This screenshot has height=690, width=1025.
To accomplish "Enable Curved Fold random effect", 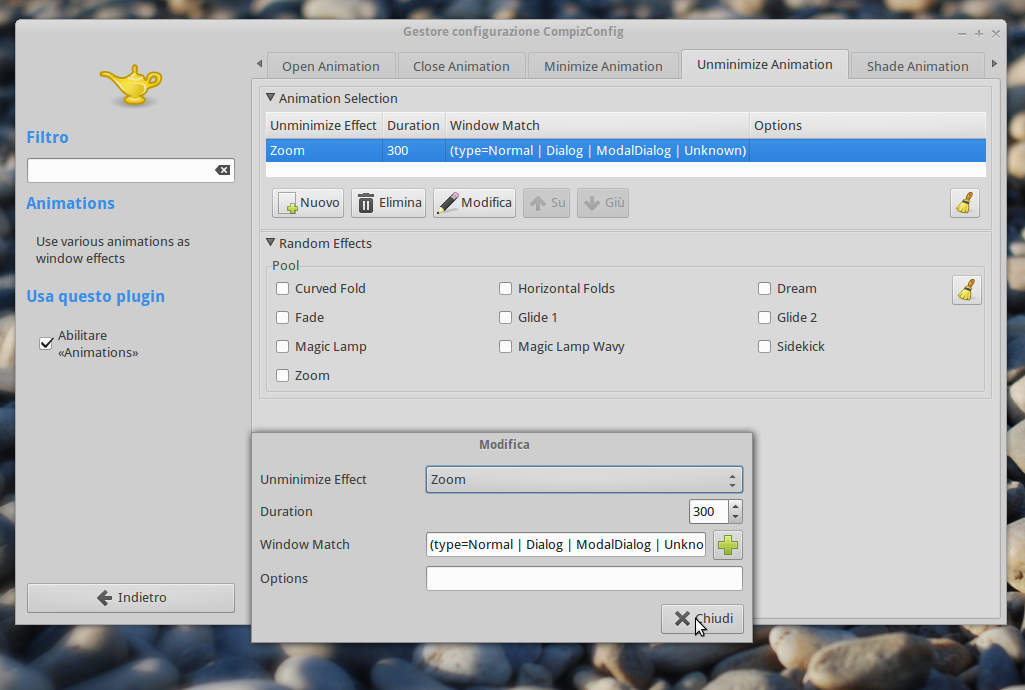I will click(x=282, y=289).
